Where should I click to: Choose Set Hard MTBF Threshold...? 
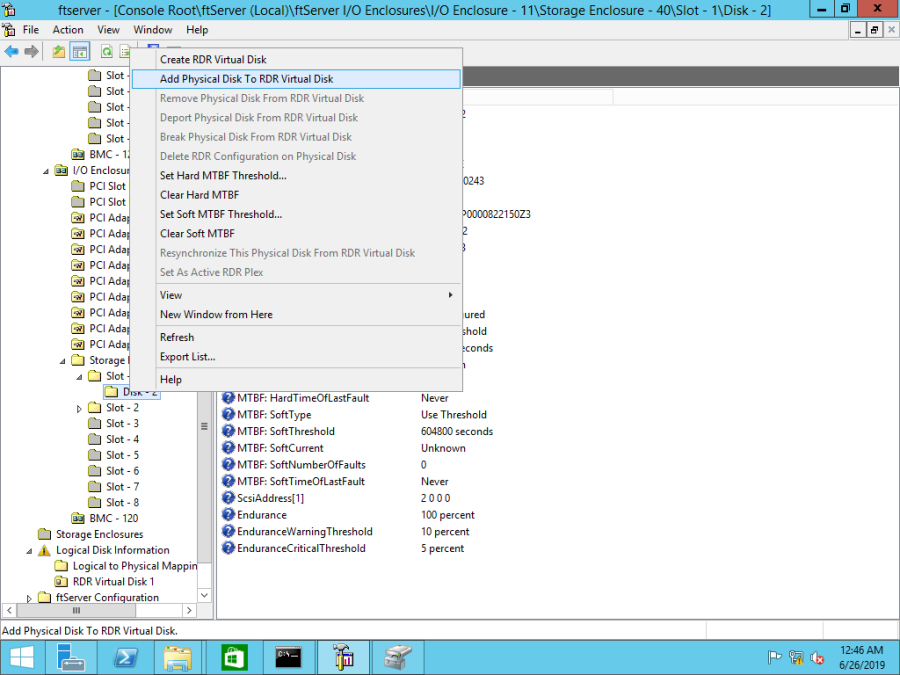296,176
